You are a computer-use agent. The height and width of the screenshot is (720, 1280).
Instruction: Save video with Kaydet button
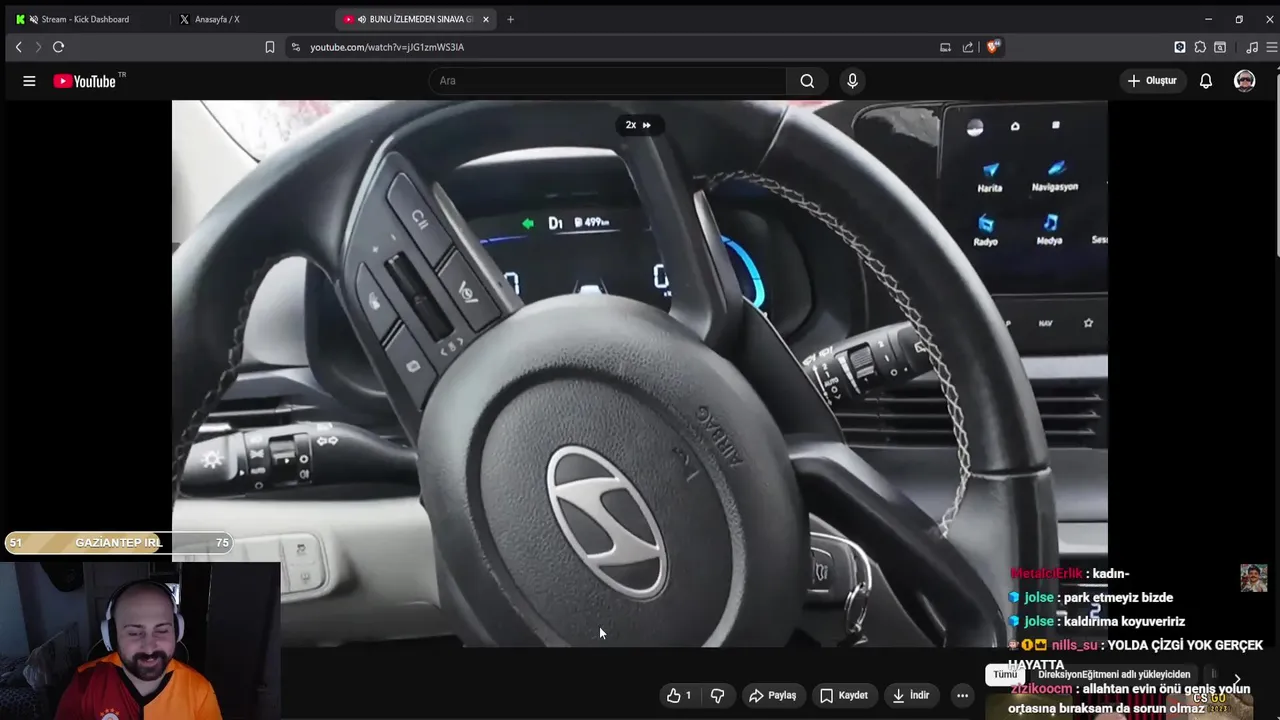[844, 695]
